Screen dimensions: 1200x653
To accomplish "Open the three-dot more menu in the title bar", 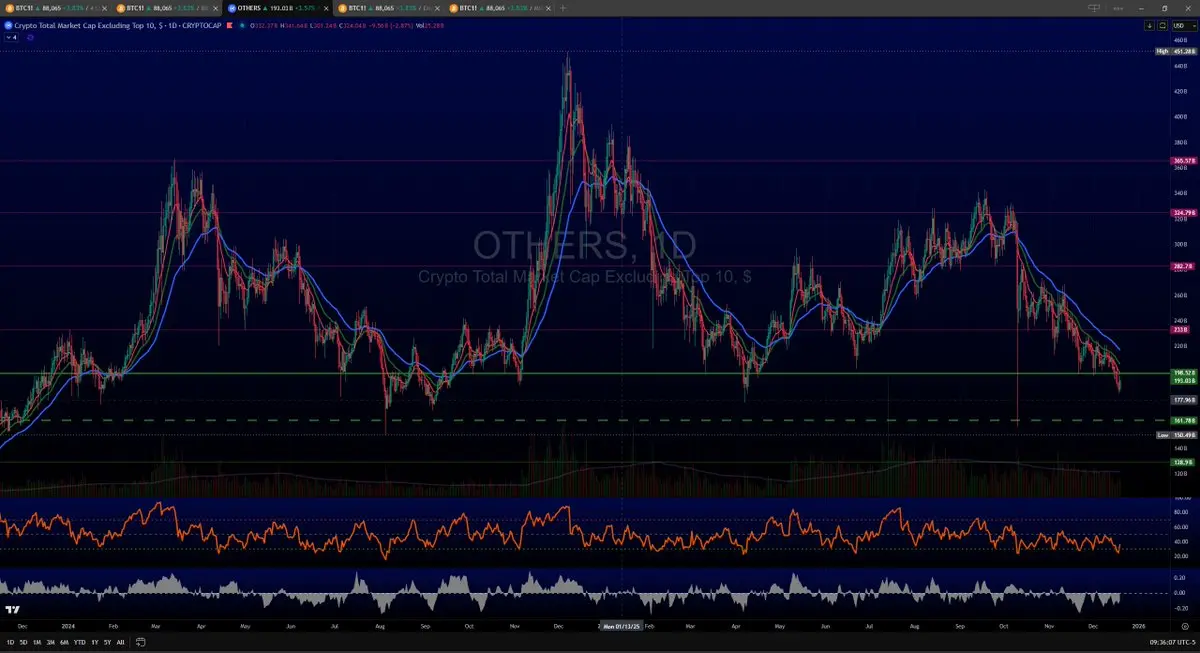I will 1119,7.
